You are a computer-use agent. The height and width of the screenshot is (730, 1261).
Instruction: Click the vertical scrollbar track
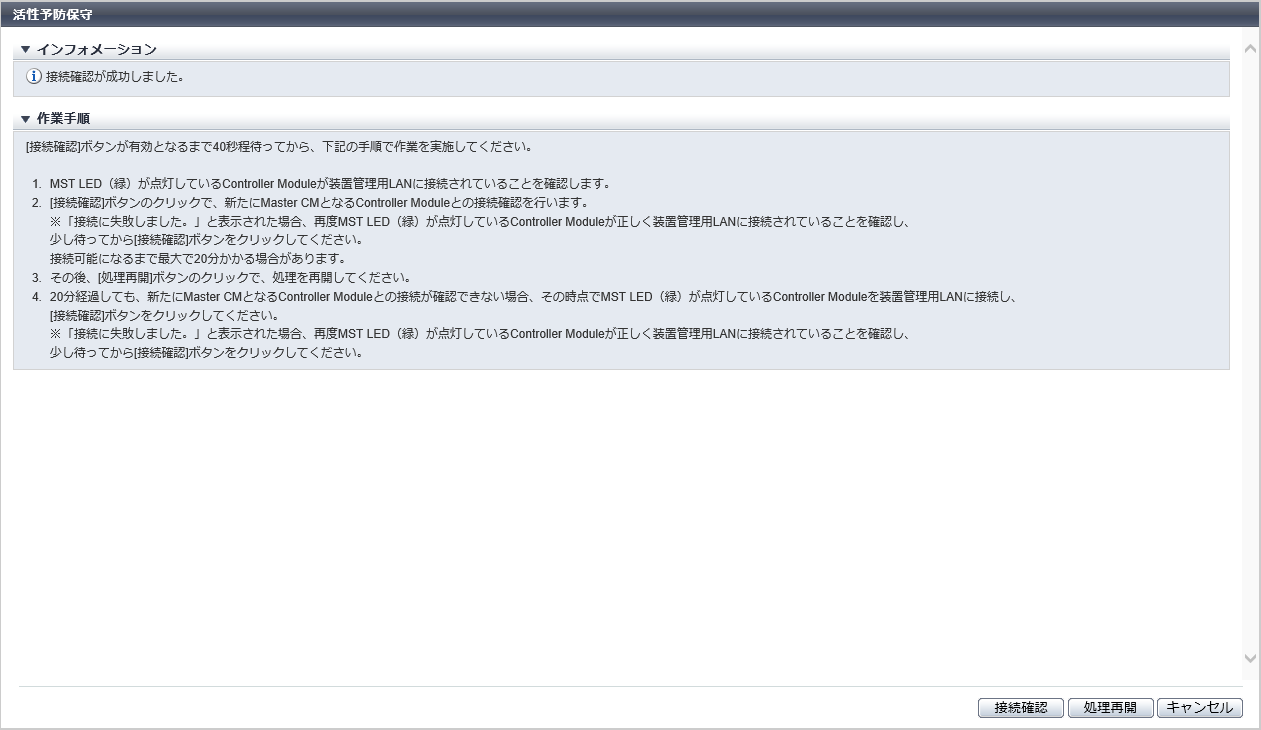pyautogui.click(x=1250, y=350)
